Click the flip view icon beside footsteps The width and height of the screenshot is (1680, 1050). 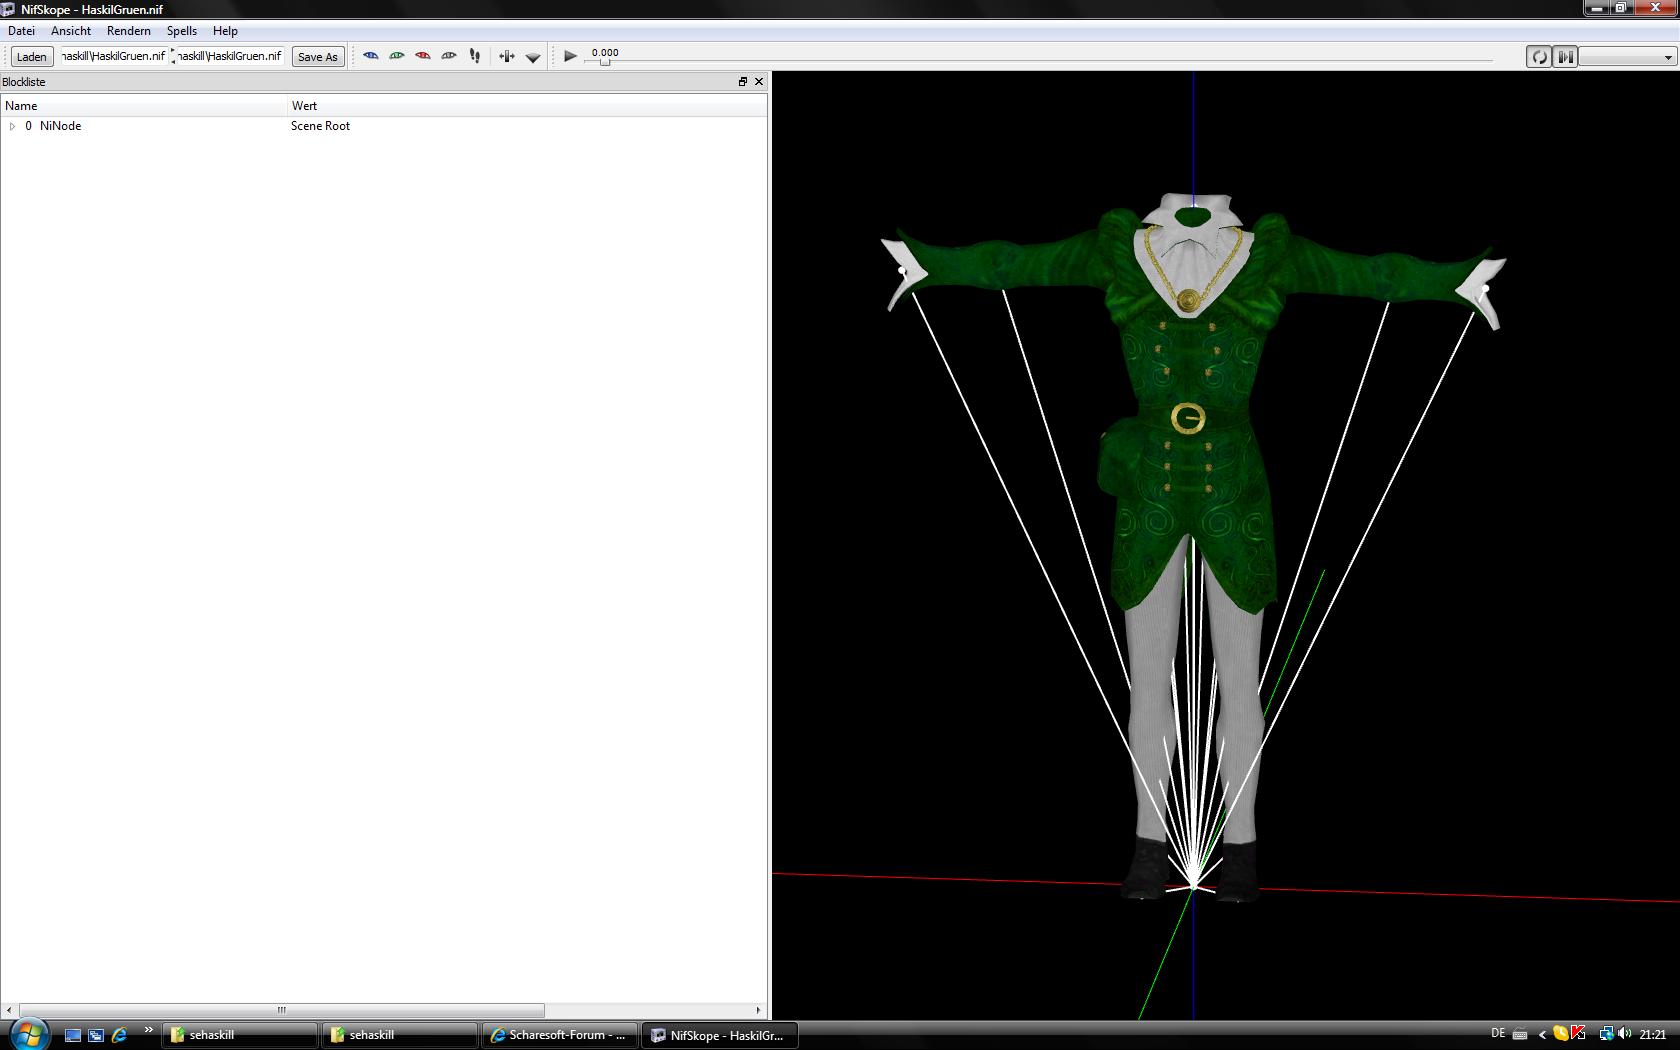coord(507,57)
